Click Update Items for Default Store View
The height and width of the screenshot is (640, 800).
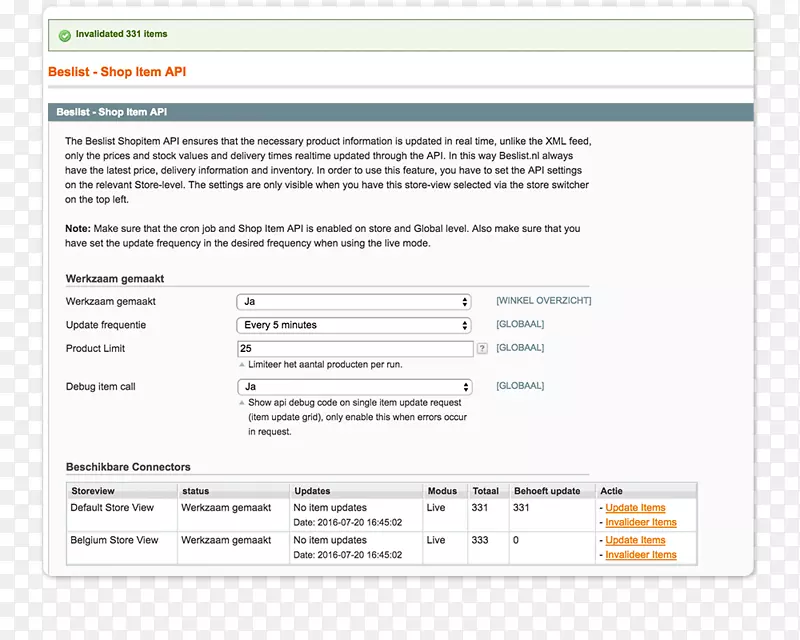(x=635, y=508)
